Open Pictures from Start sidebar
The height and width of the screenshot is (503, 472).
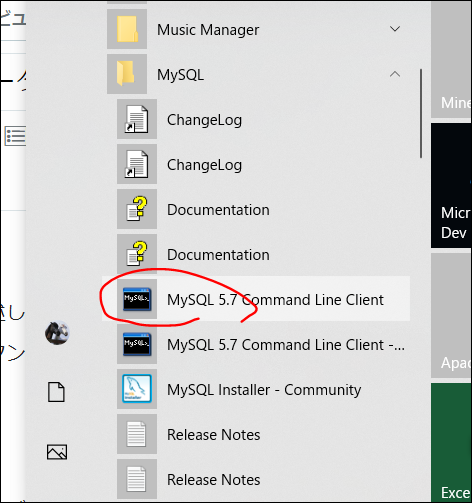point(57,452)
